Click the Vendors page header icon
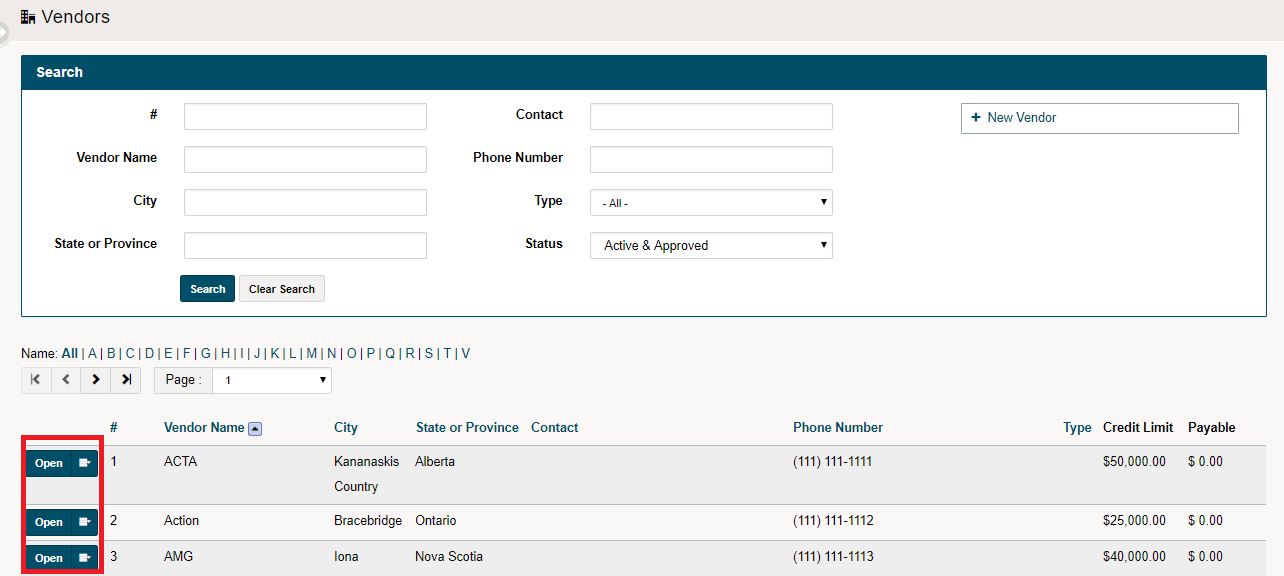Screen dimensions: 1284x576 (28, 16)
